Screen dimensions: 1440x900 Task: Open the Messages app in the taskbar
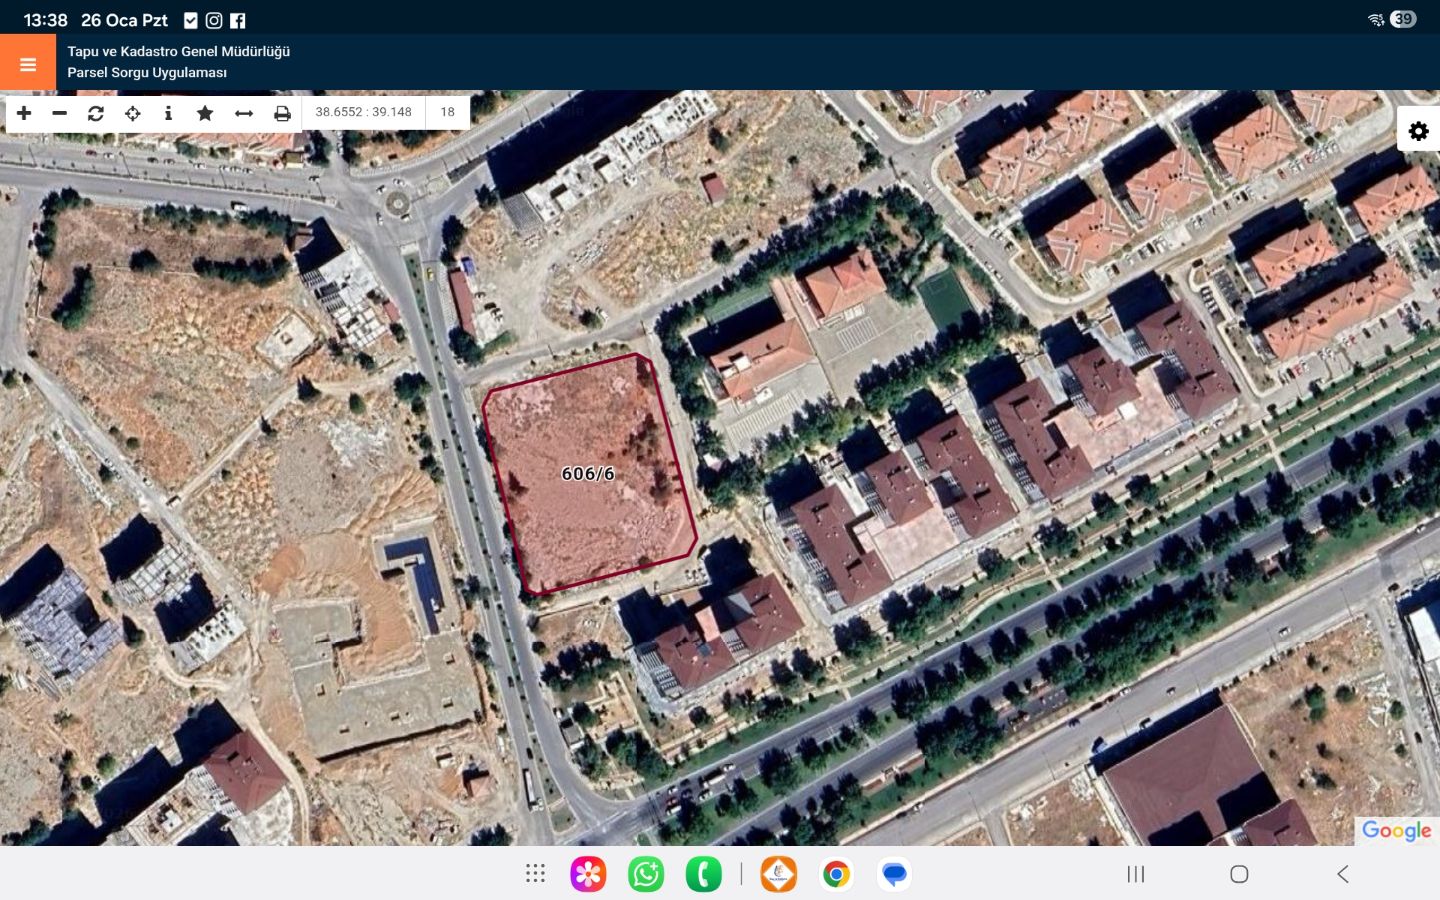pyautogui.click(x=894, y=874)
